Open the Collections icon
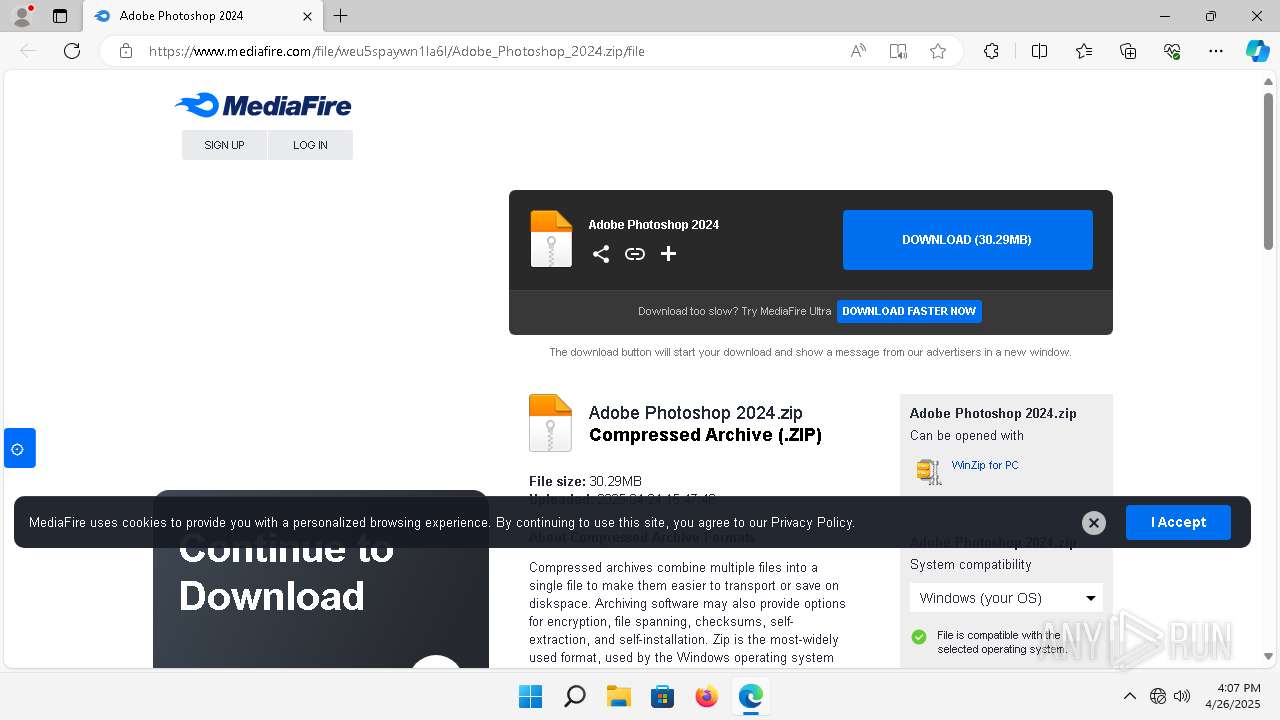 point(1128,51)
